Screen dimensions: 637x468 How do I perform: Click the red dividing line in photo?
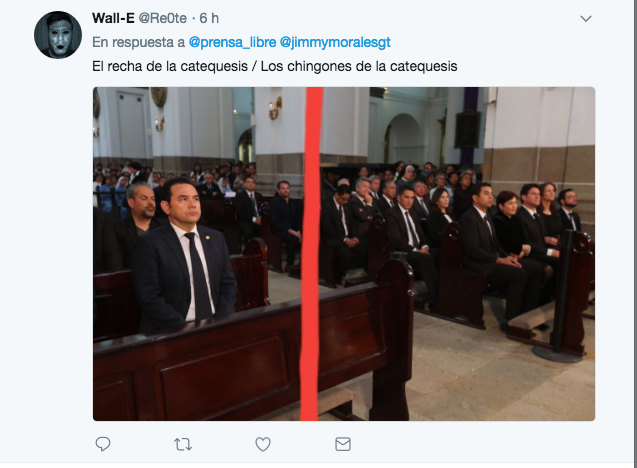[311, 254]
